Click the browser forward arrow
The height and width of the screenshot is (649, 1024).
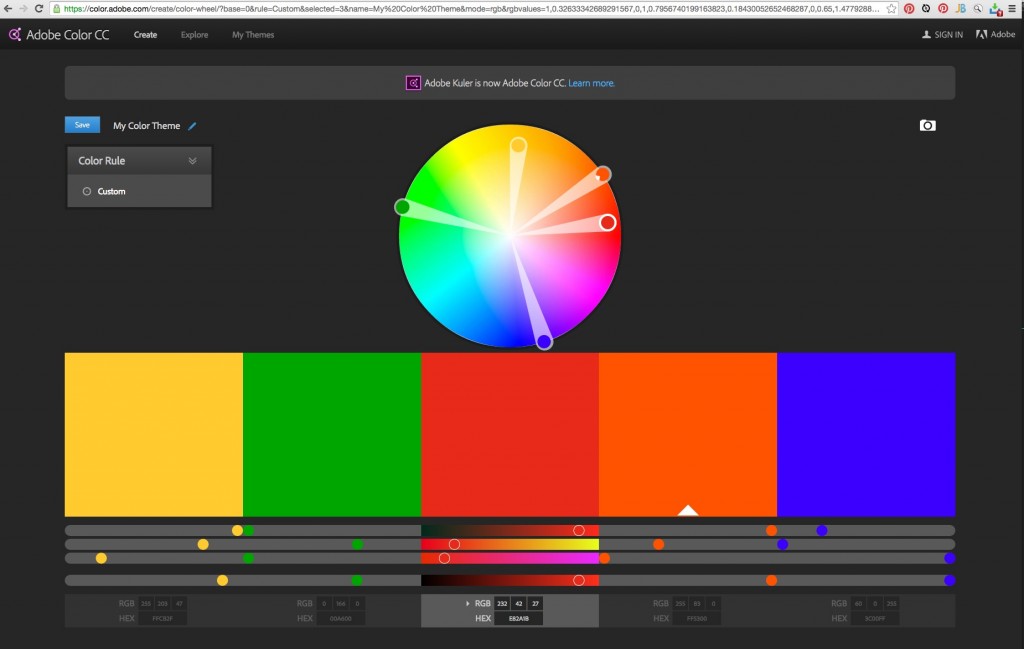click(23, 8)
